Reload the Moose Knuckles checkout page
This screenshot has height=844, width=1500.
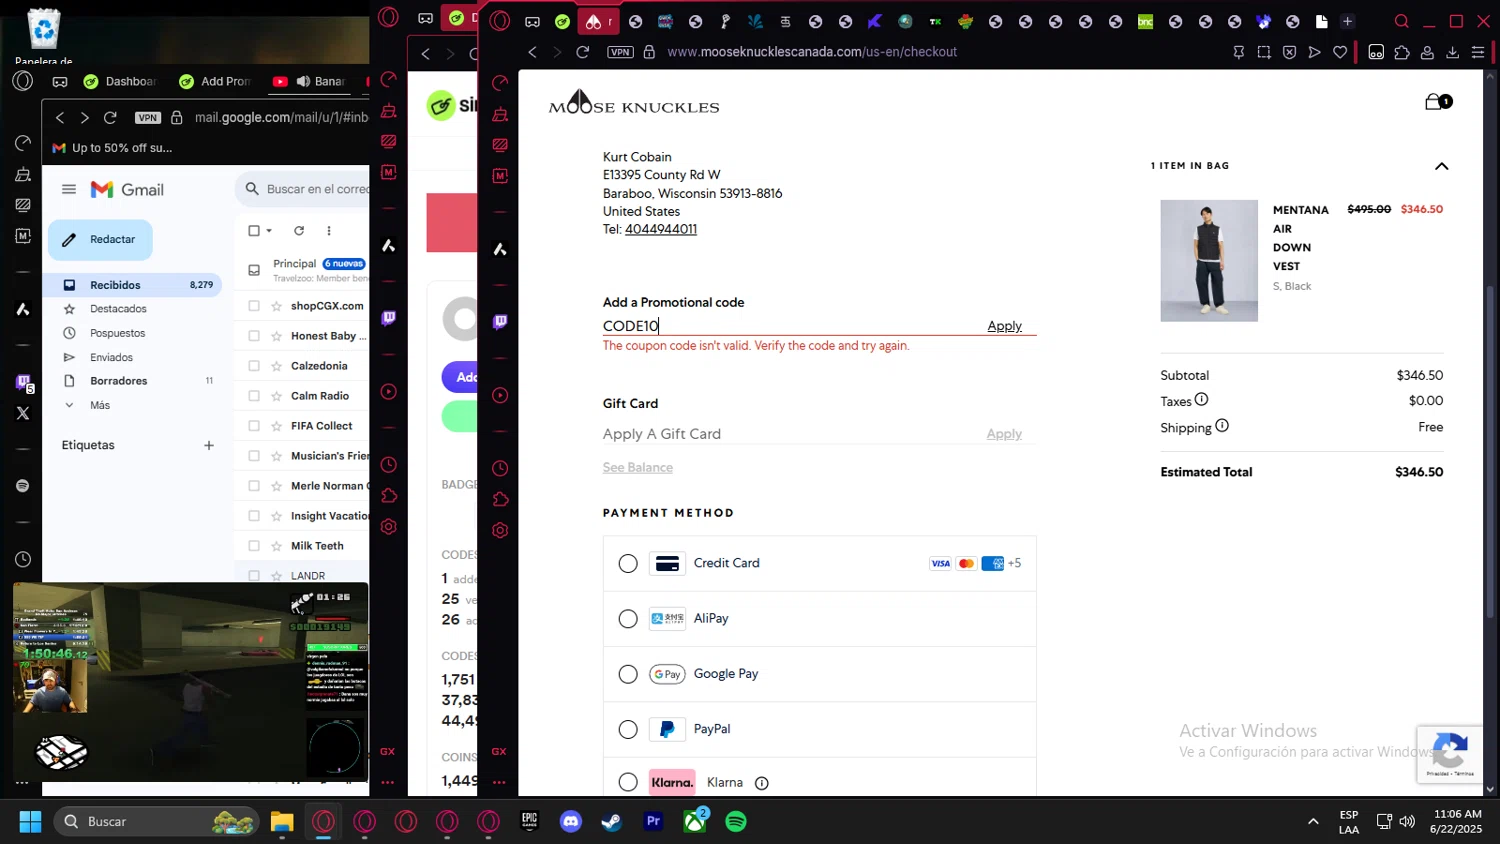(583, 52)
